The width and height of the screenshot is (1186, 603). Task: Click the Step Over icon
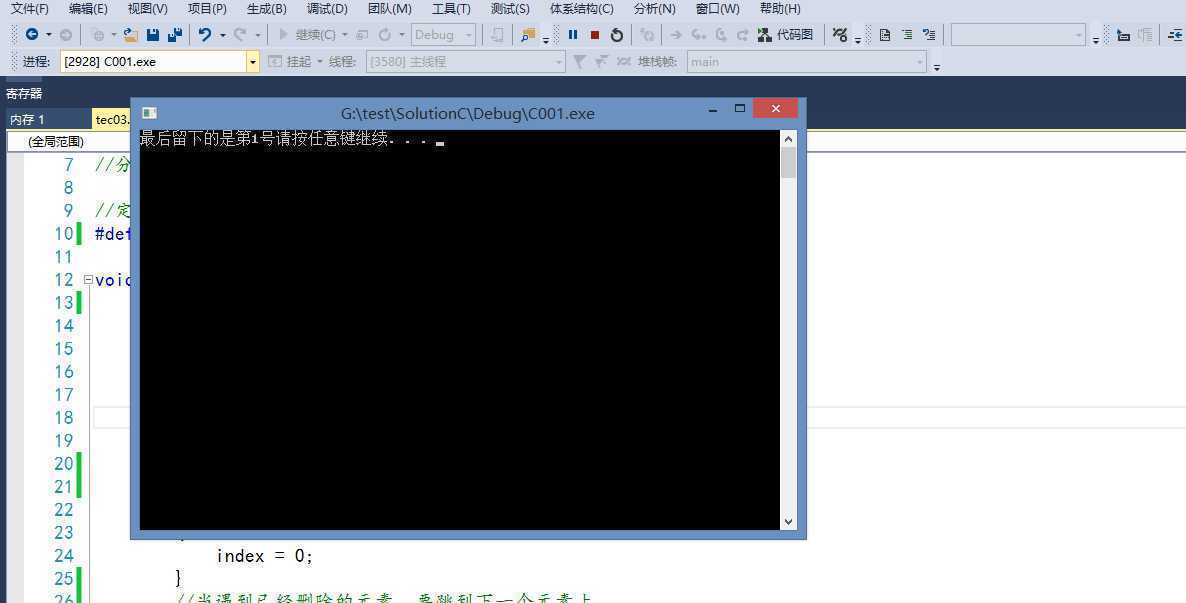pyautogui.click(x=722, y=35)
